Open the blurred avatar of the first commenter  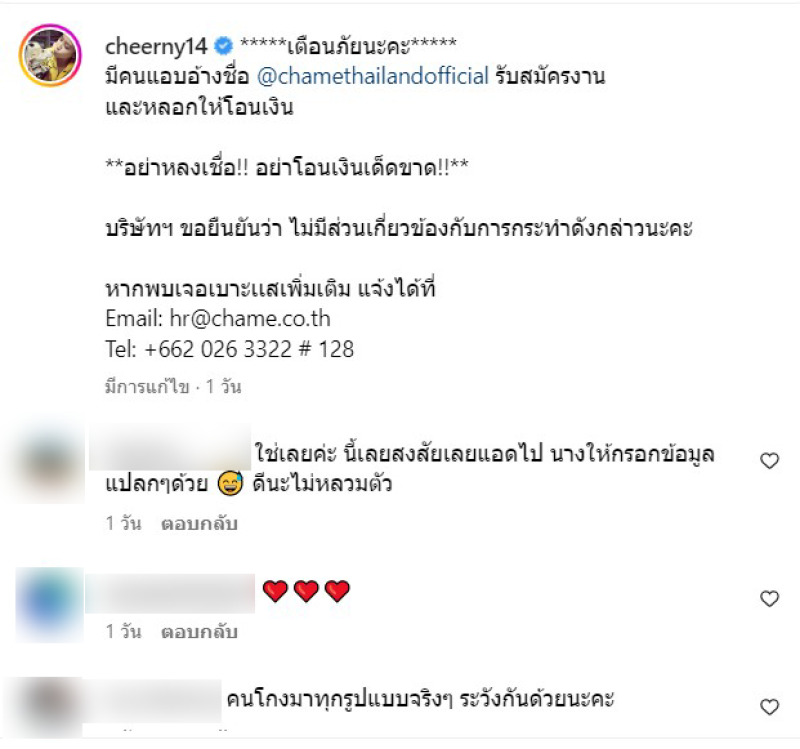[49, 464]
